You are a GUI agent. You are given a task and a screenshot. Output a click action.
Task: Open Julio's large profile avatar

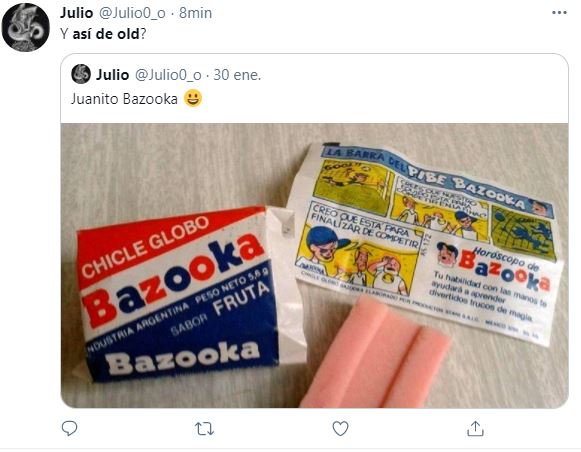pos(26,27)
